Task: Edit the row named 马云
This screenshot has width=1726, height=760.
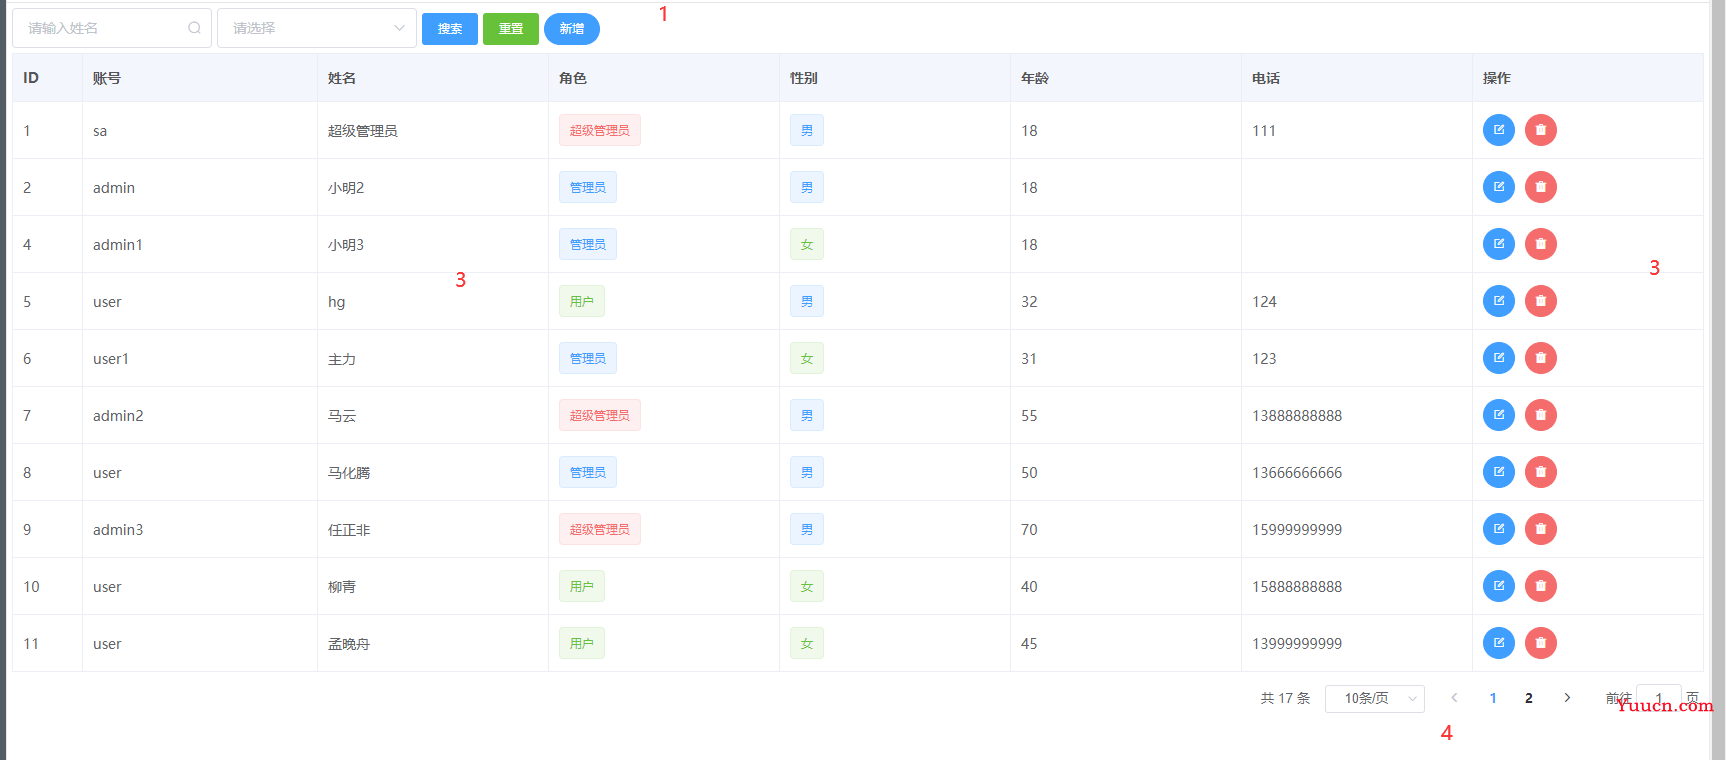Action: click(x=1498, y=415)
